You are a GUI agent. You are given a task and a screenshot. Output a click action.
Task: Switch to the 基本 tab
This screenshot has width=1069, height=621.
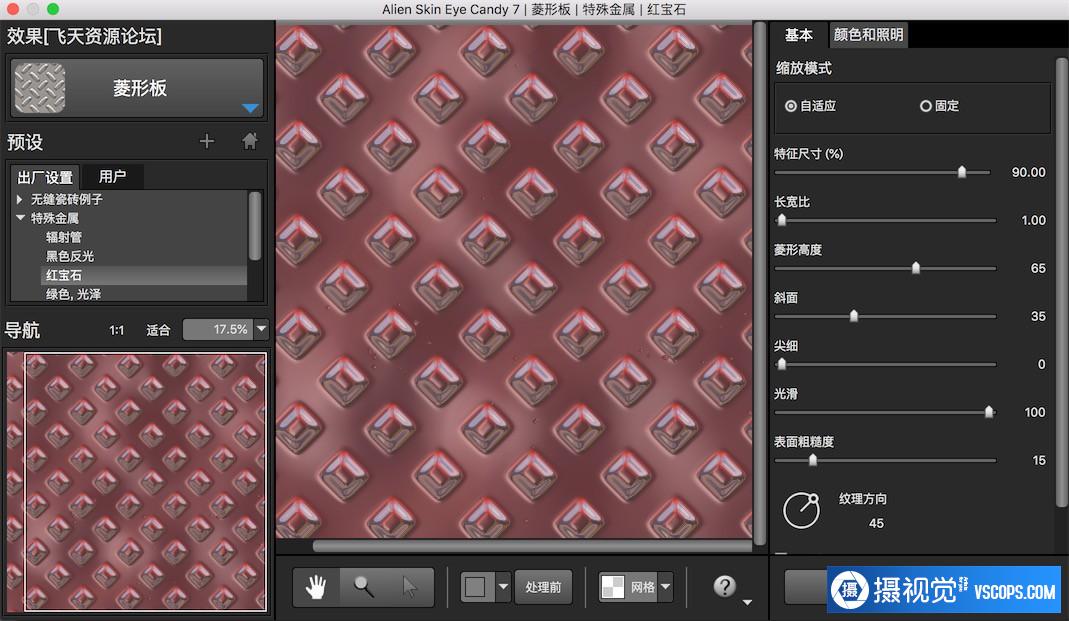(x=798, y=35)
